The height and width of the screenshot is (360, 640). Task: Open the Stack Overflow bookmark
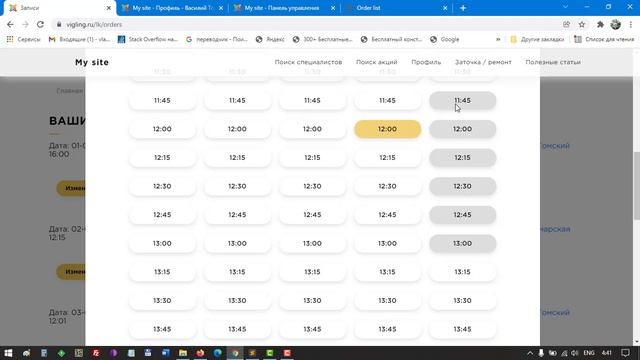coord(148,40)
